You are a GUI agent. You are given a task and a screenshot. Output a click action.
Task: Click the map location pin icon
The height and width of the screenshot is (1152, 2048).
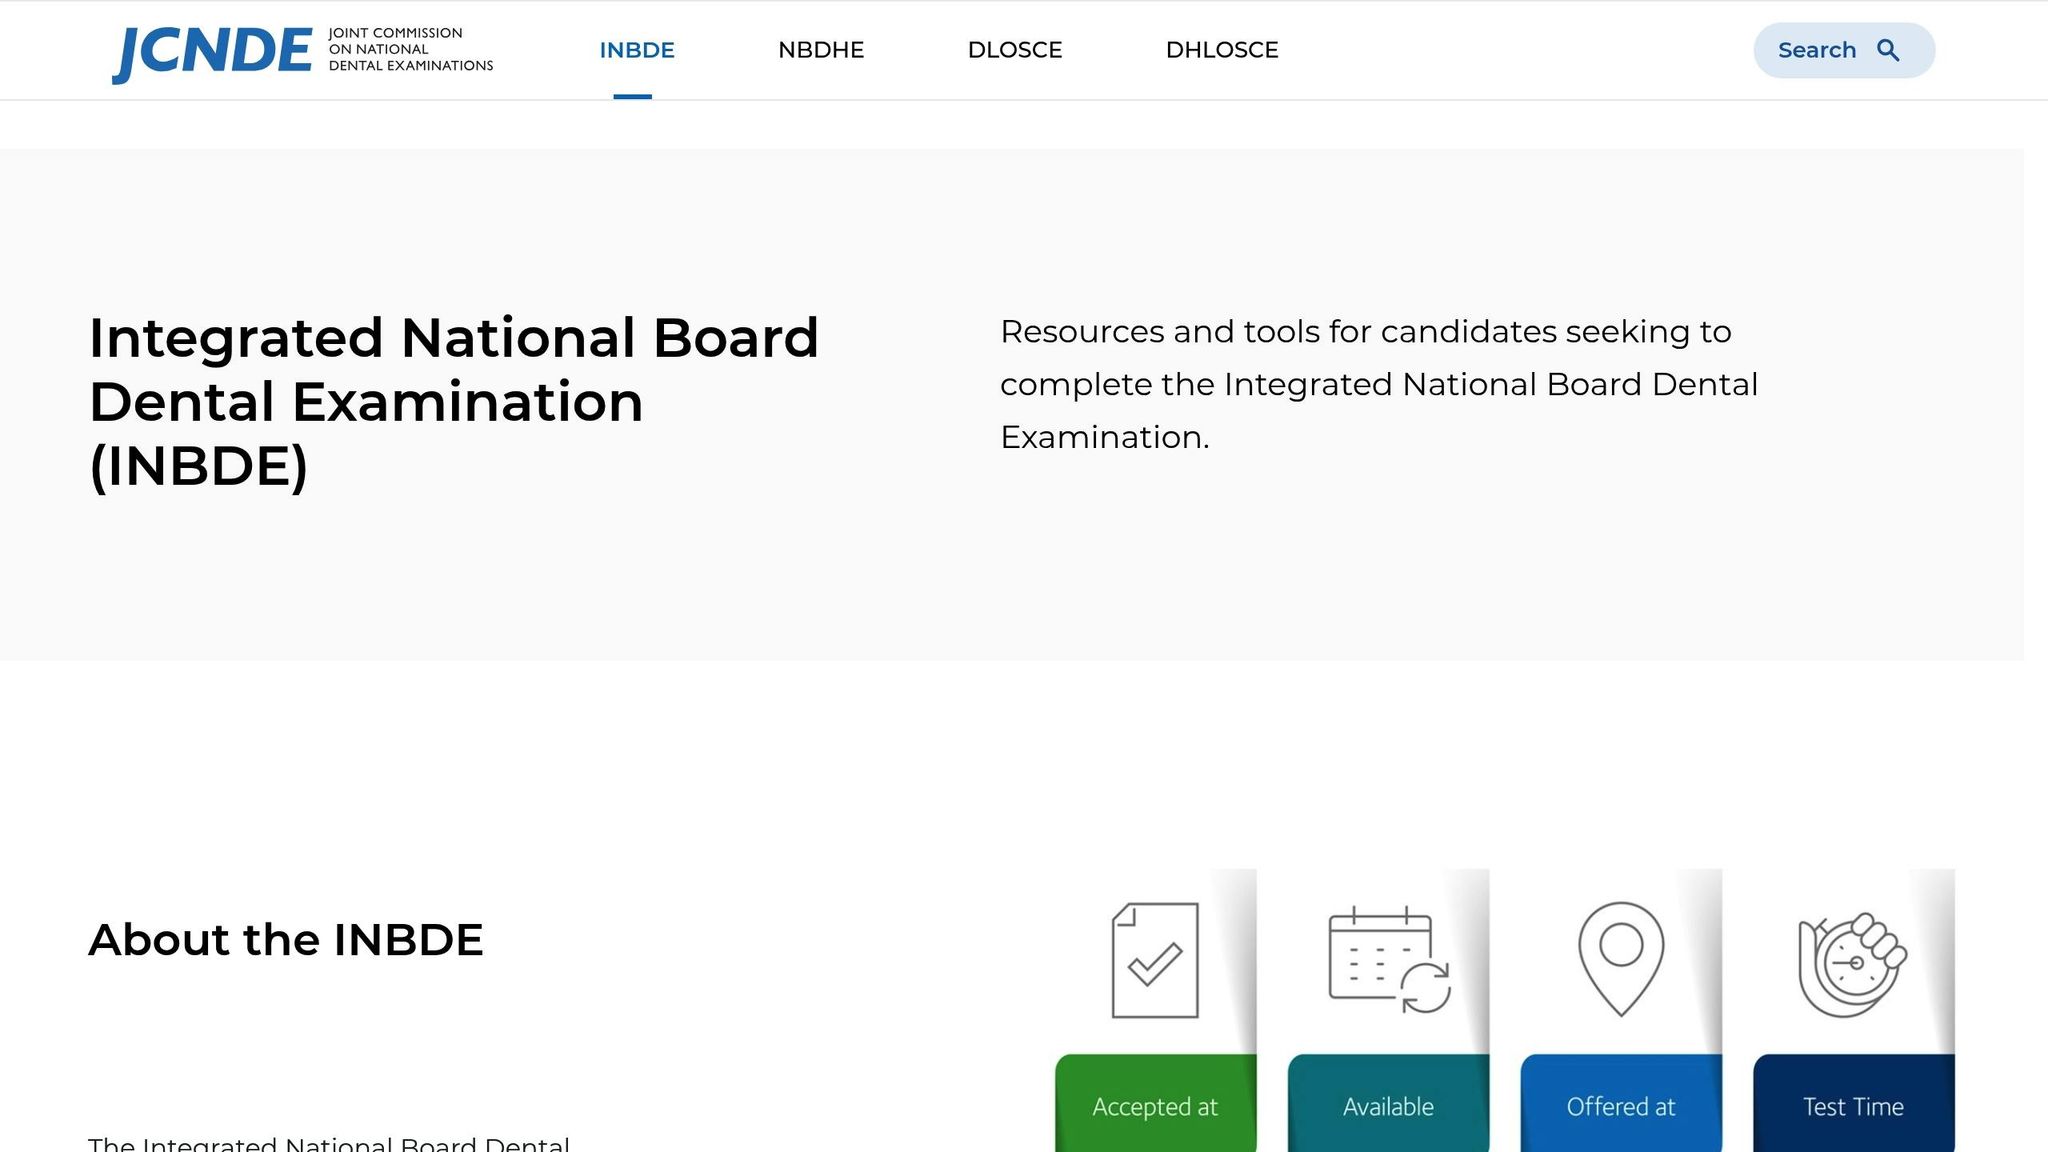tap(1621, 959)
